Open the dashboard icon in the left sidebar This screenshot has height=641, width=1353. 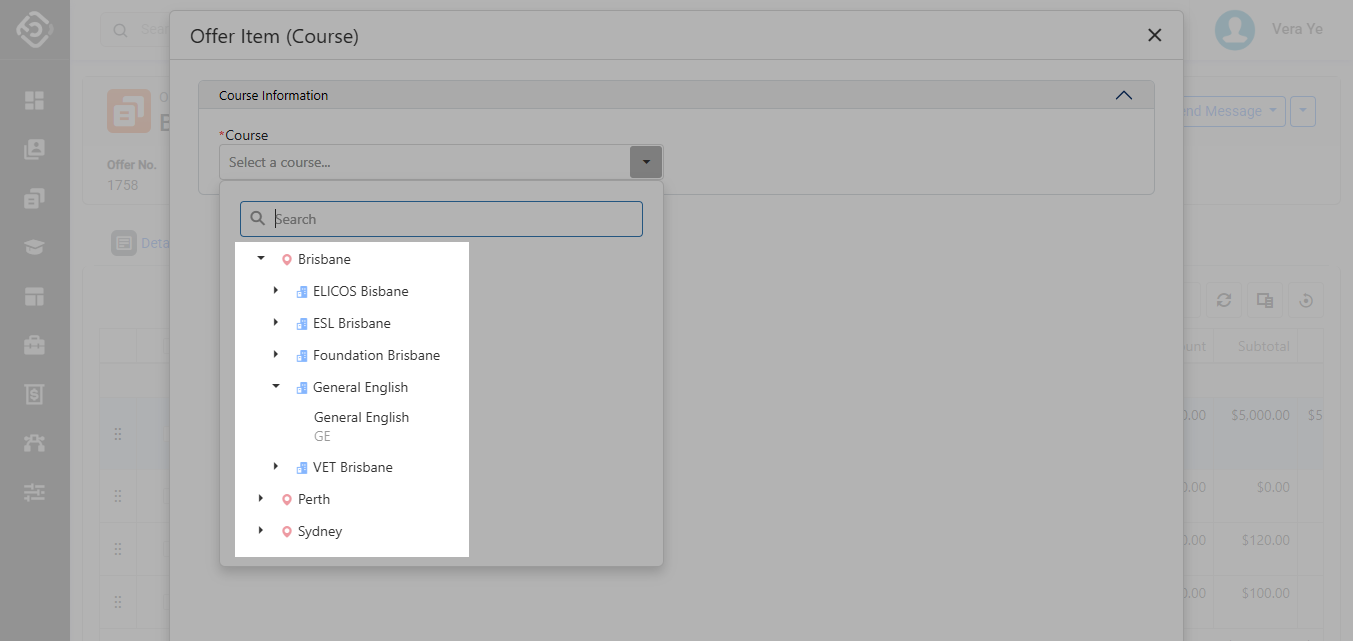pyautogui.click(x=35, y=100)
